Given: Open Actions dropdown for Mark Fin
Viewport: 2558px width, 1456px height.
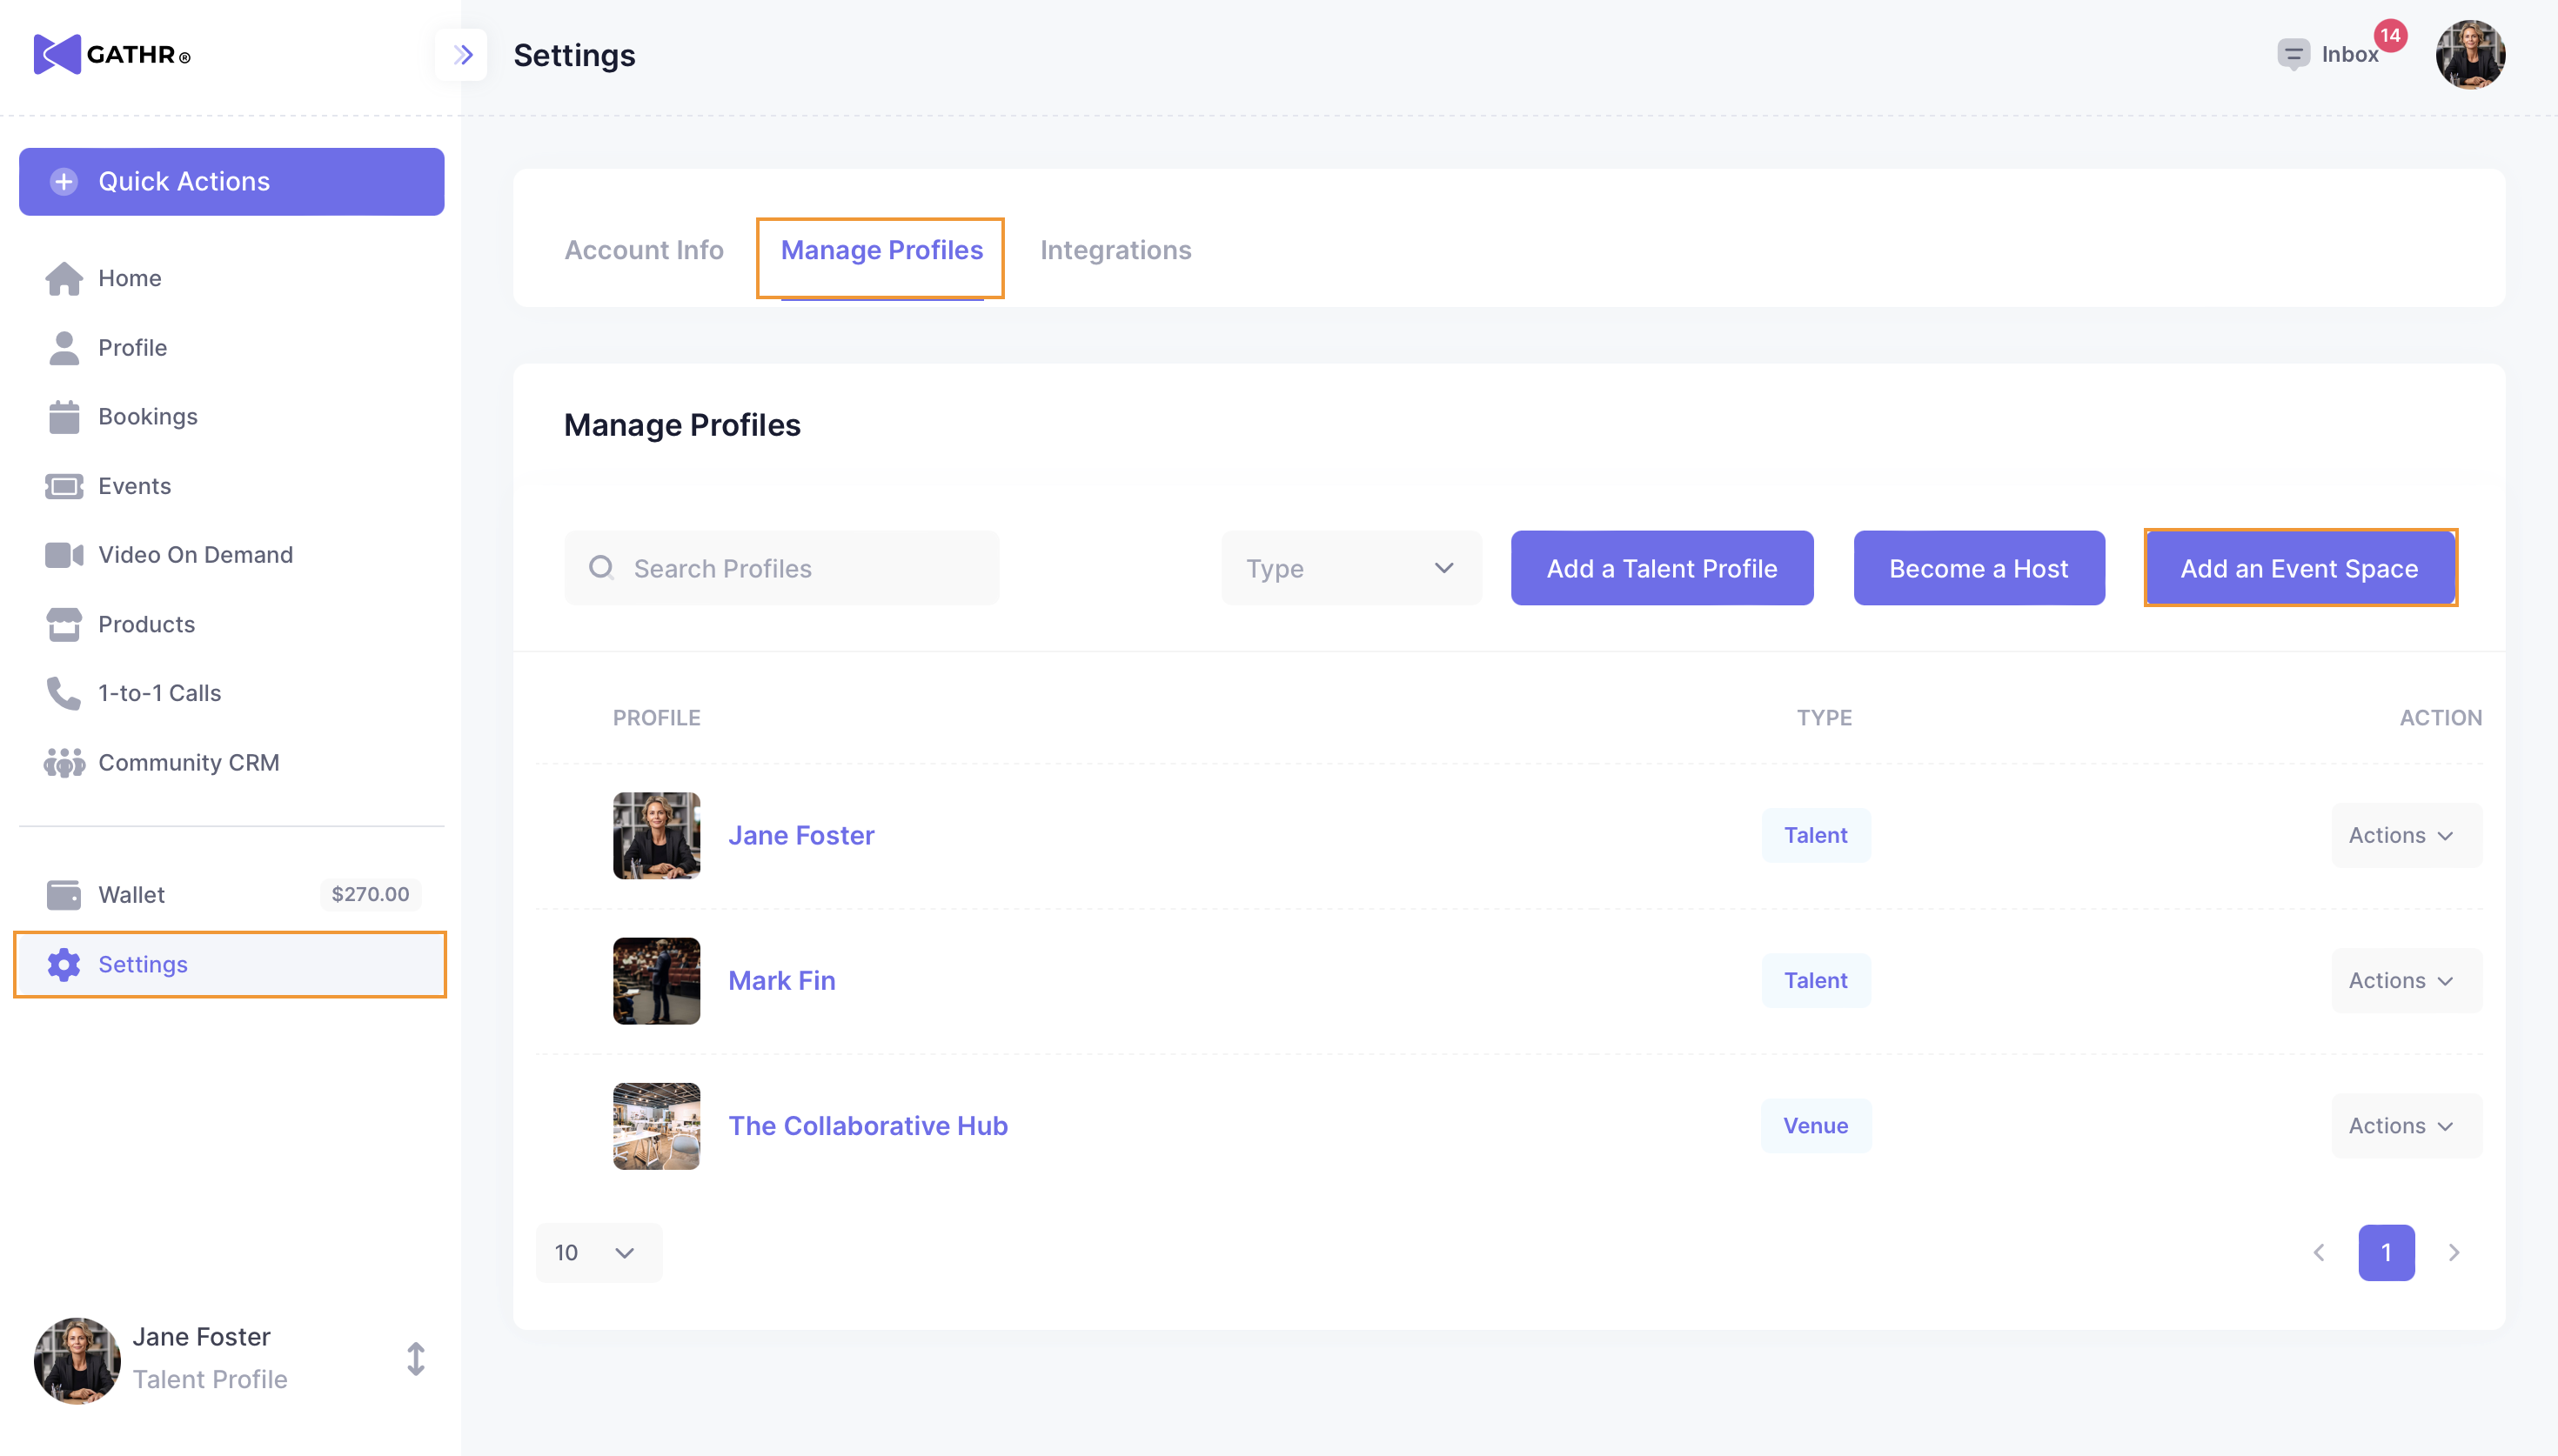Looking at the screenshot, I should tap(2405, 980).
